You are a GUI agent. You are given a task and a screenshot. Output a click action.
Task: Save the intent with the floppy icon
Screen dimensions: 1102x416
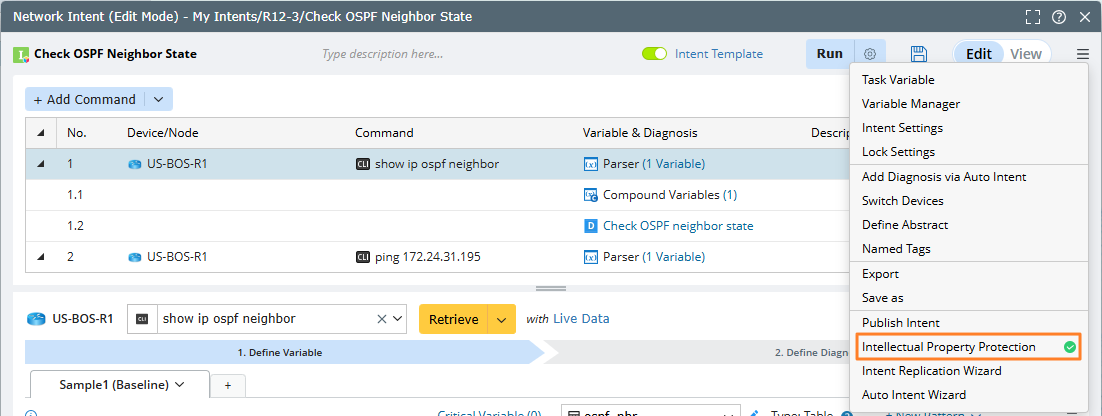tap(919, 54)
